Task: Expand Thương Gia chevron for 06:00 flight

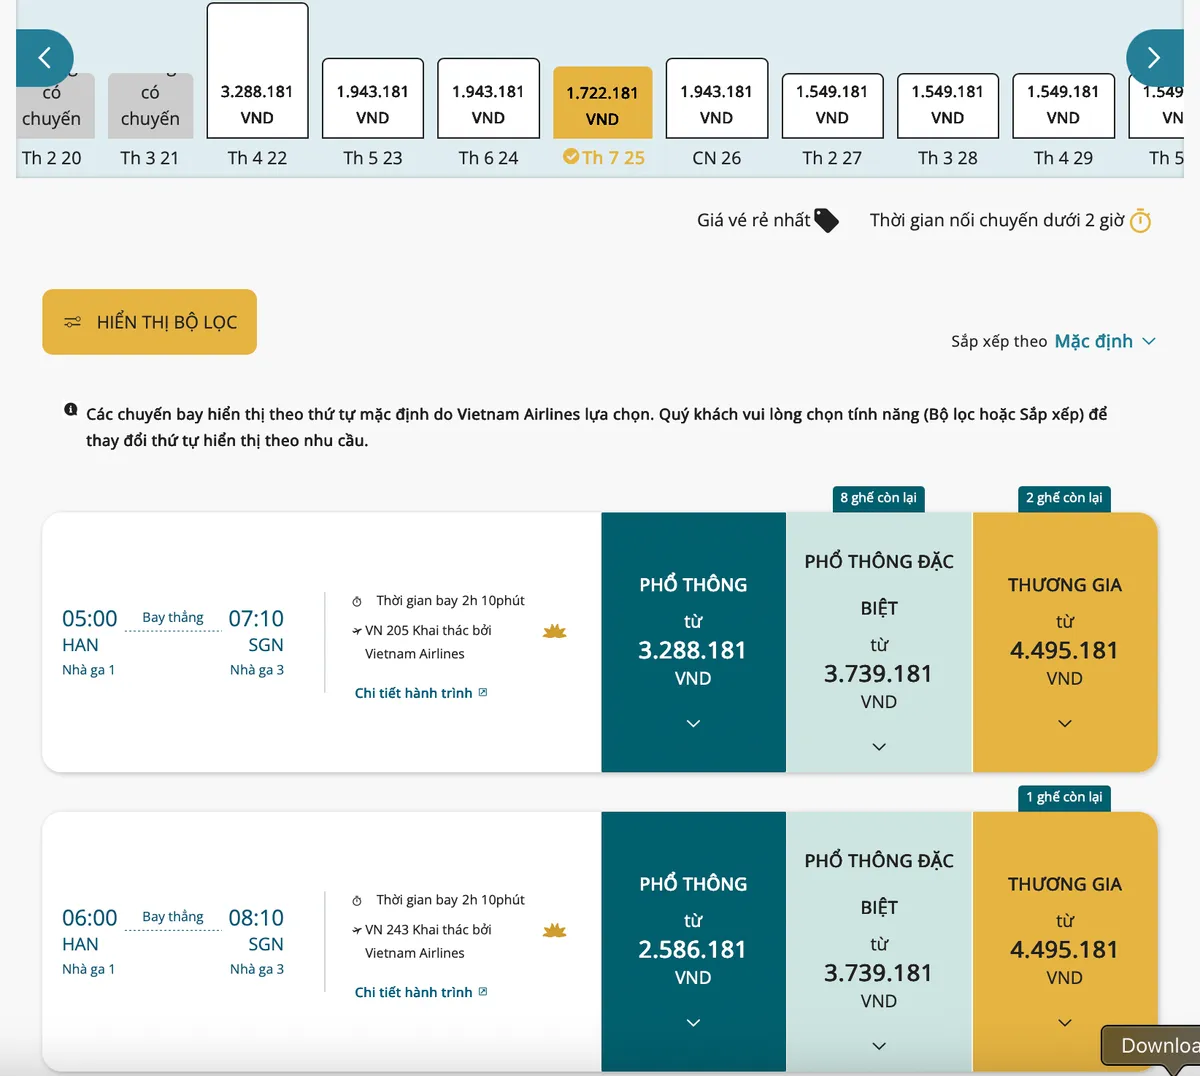Action: (1065, 1022)
